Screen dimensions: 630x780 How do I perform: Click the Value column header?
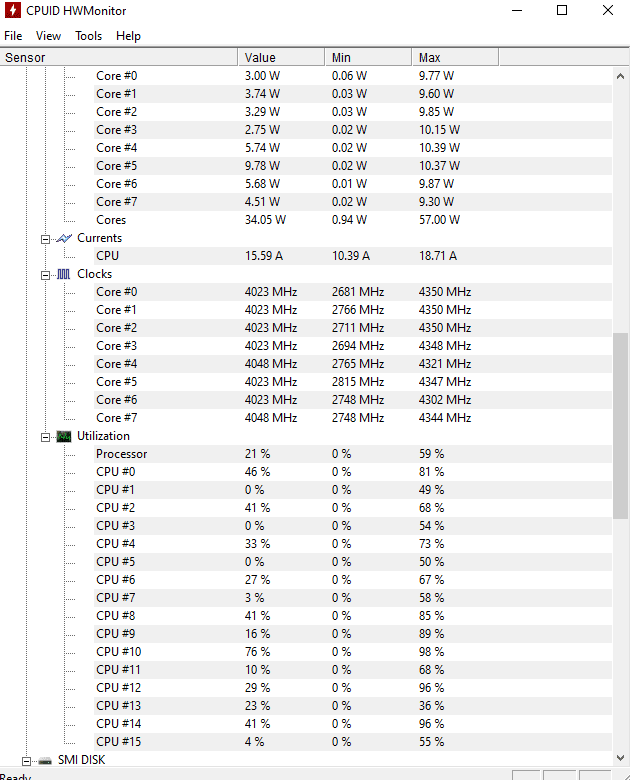pyautogui.click(x=282, y=57)
